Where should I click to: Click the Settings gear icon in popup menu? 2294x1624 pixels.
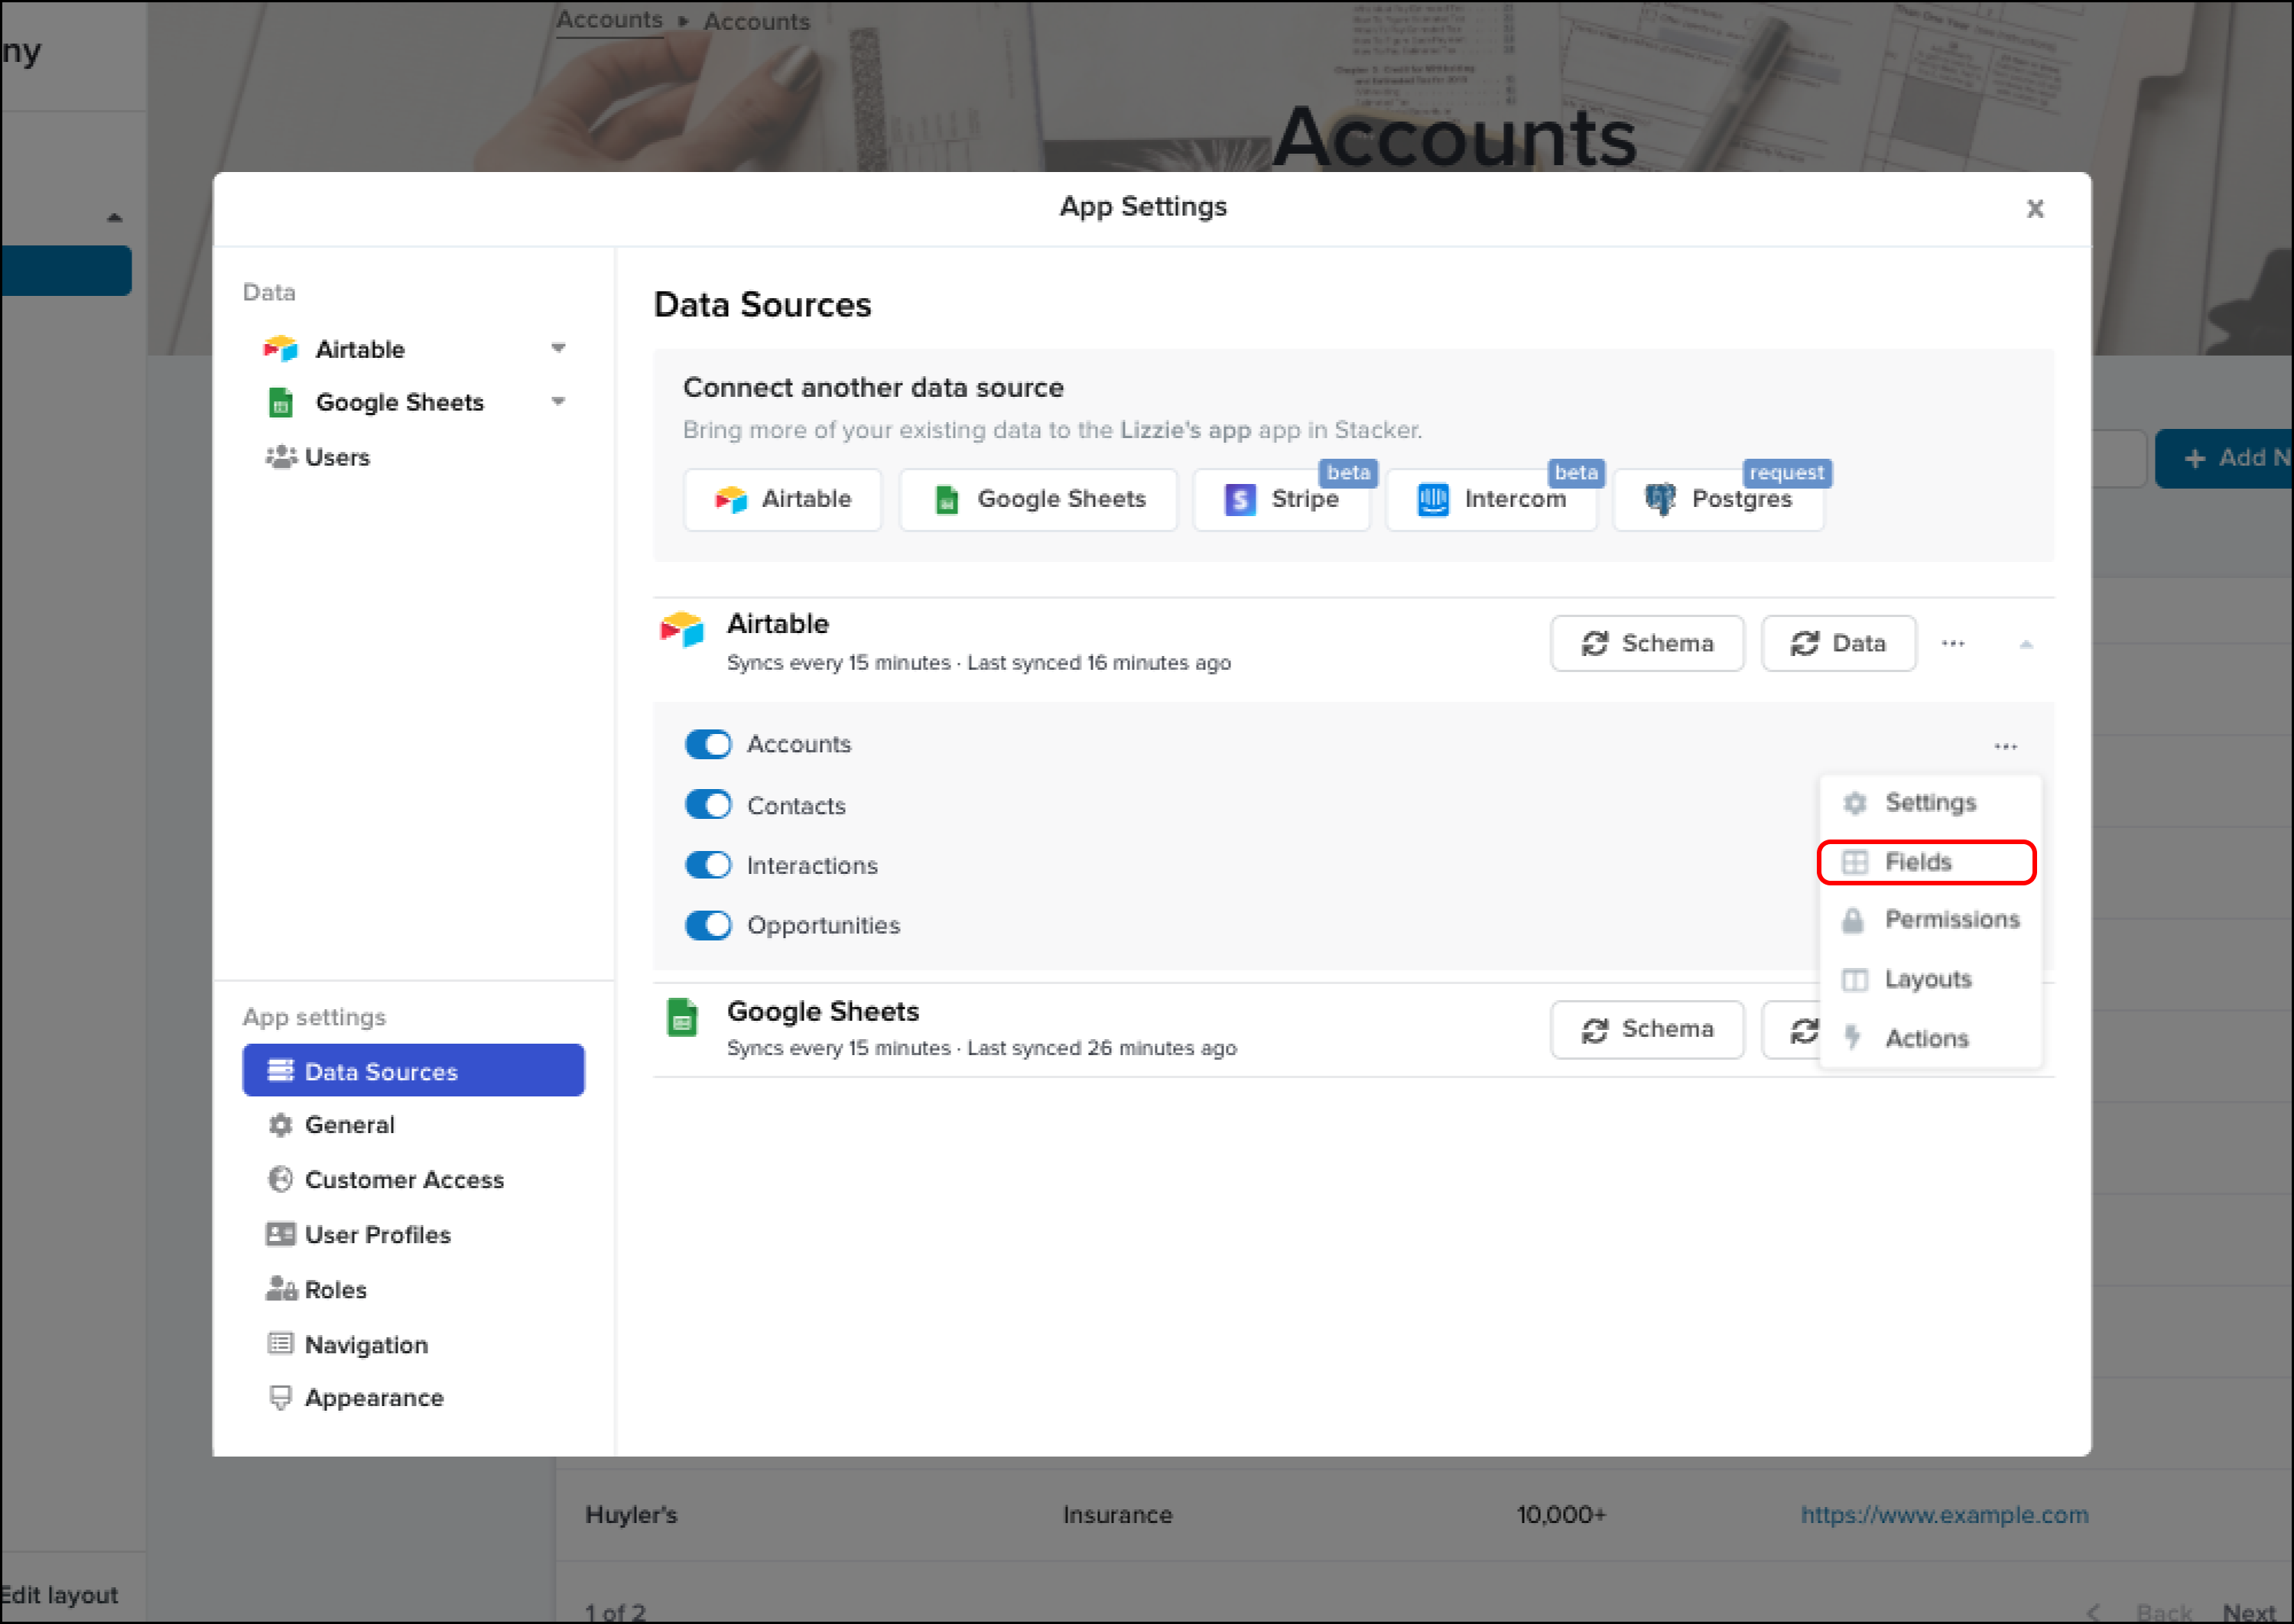[x=1855, y=803]
